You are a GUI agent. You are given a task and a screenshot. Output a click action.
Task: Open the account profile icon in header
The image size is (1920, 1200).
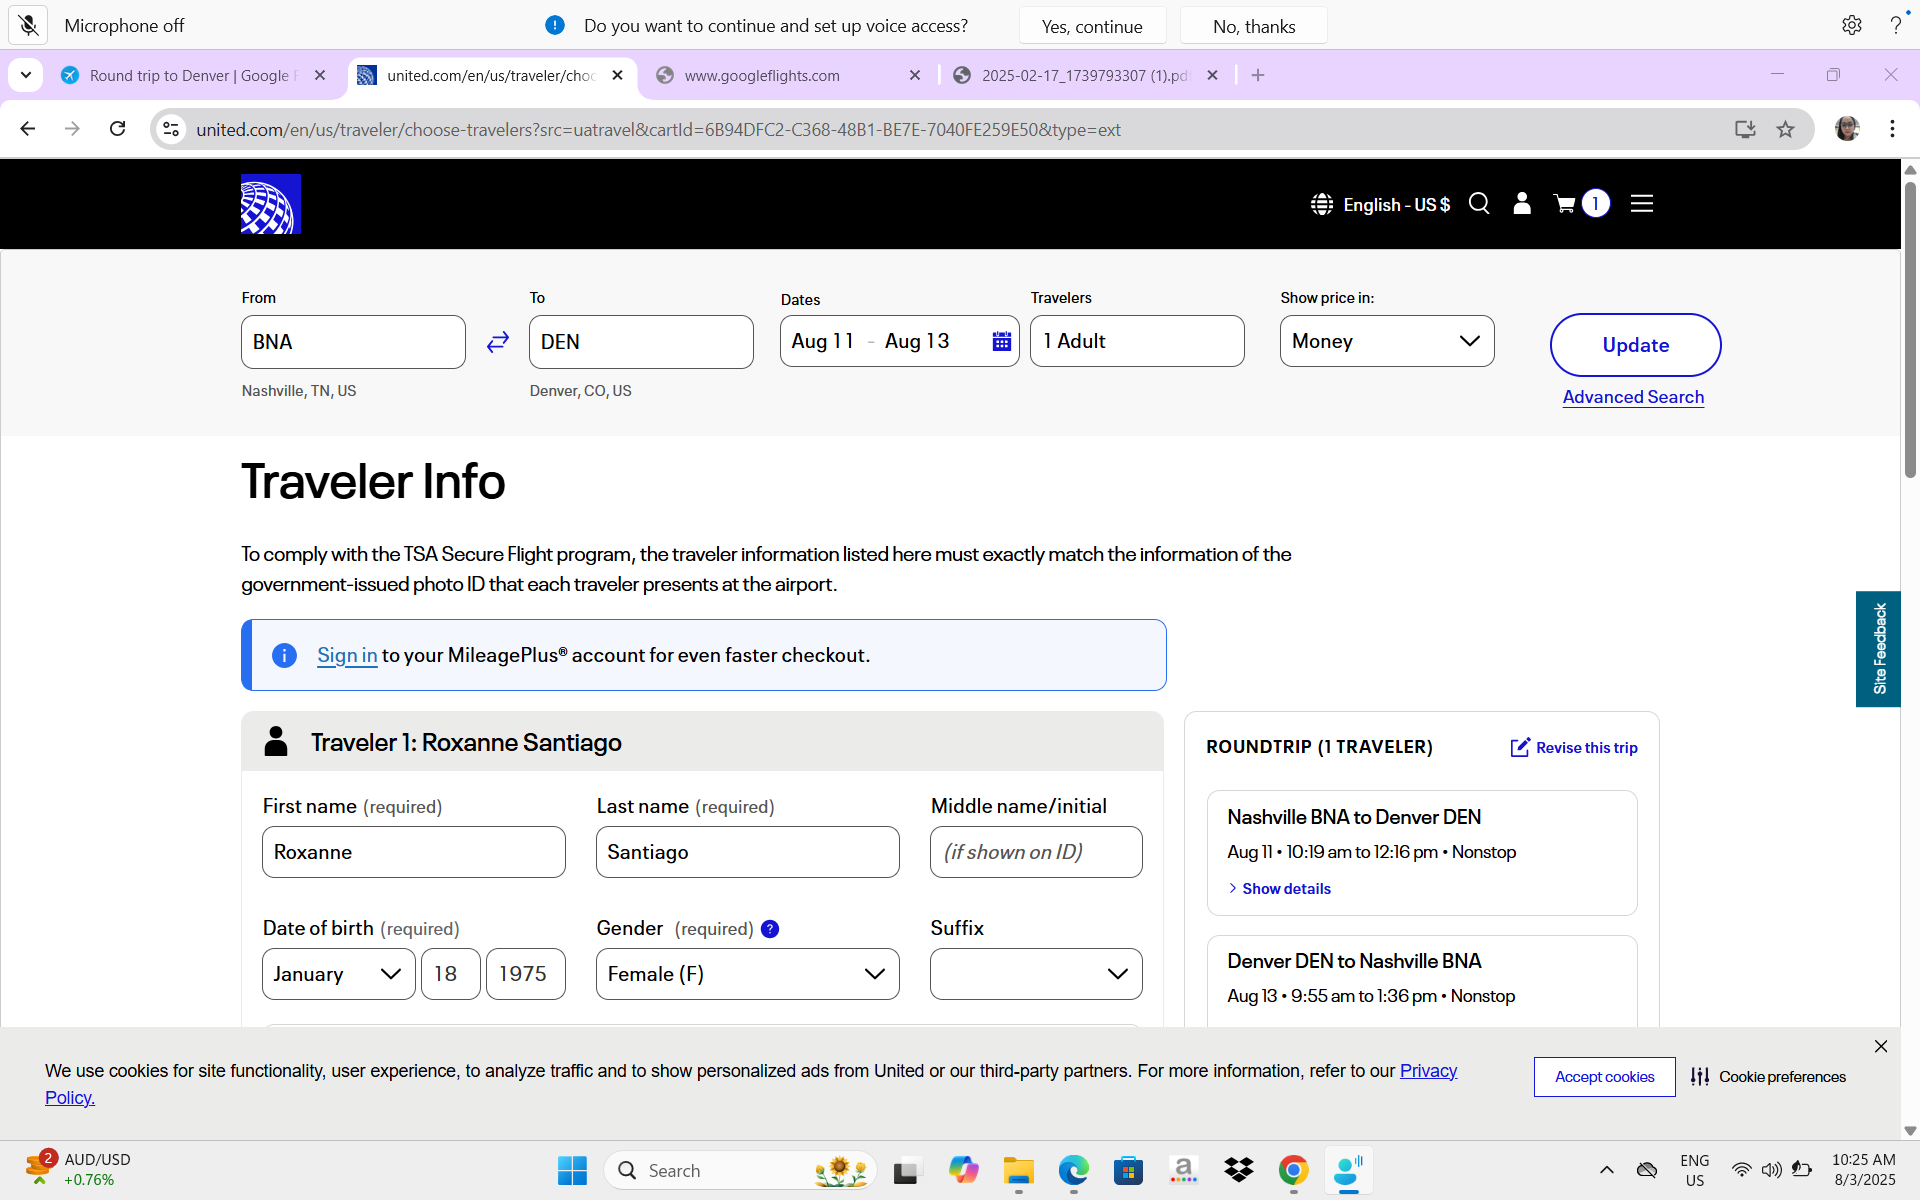click(x=1522, y=204)
